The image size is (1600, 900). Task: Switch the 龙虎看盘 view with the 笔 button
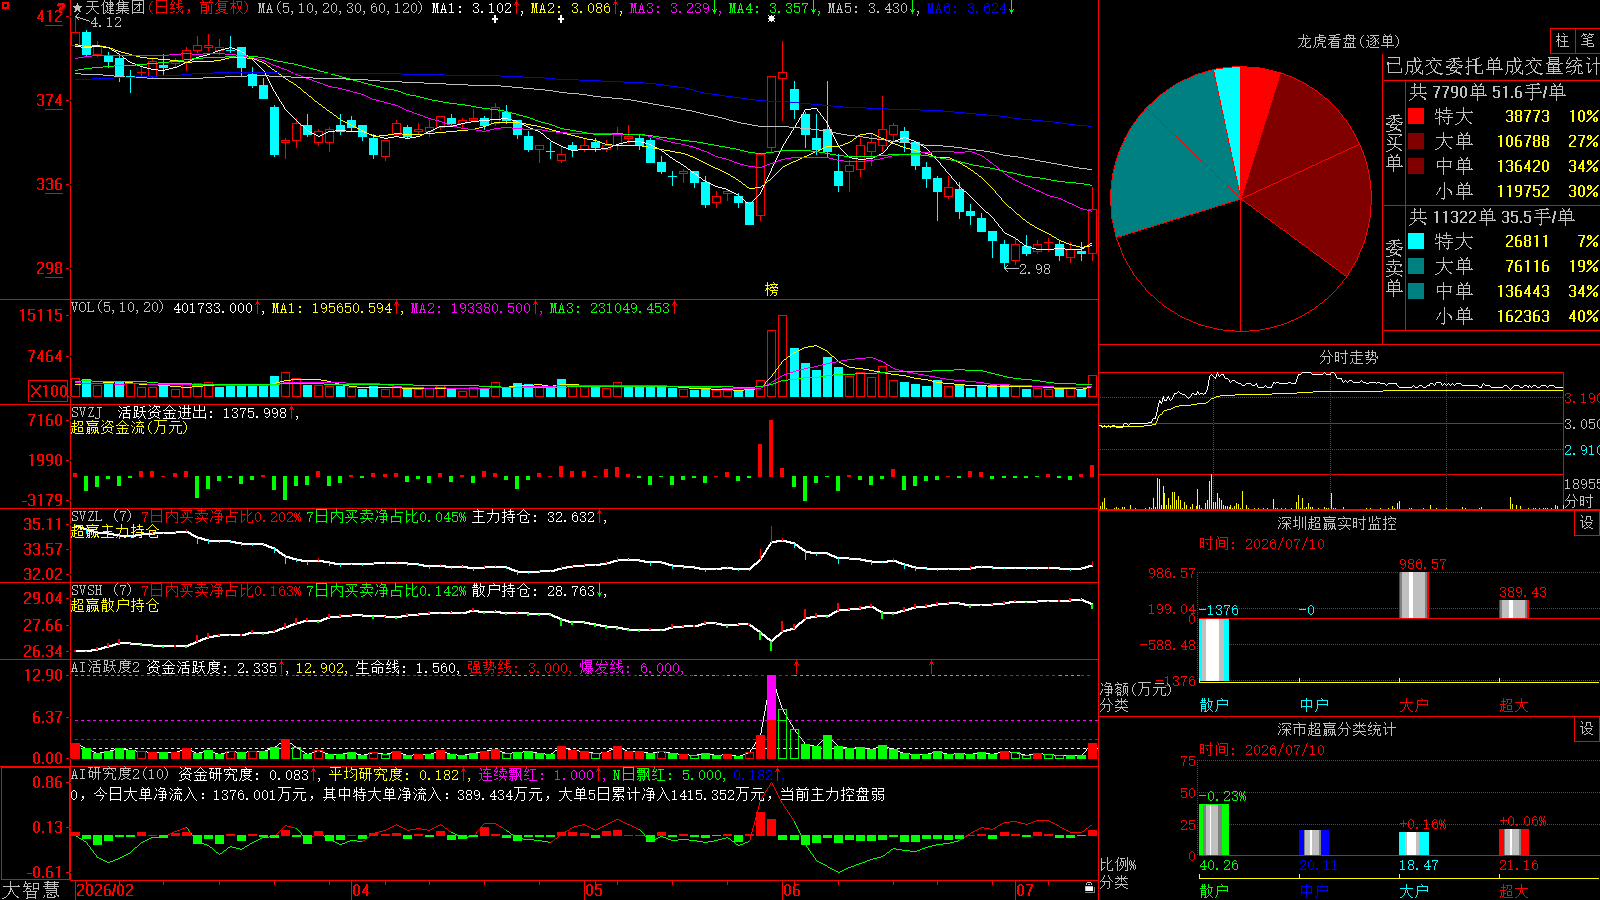coord(1587,40)
